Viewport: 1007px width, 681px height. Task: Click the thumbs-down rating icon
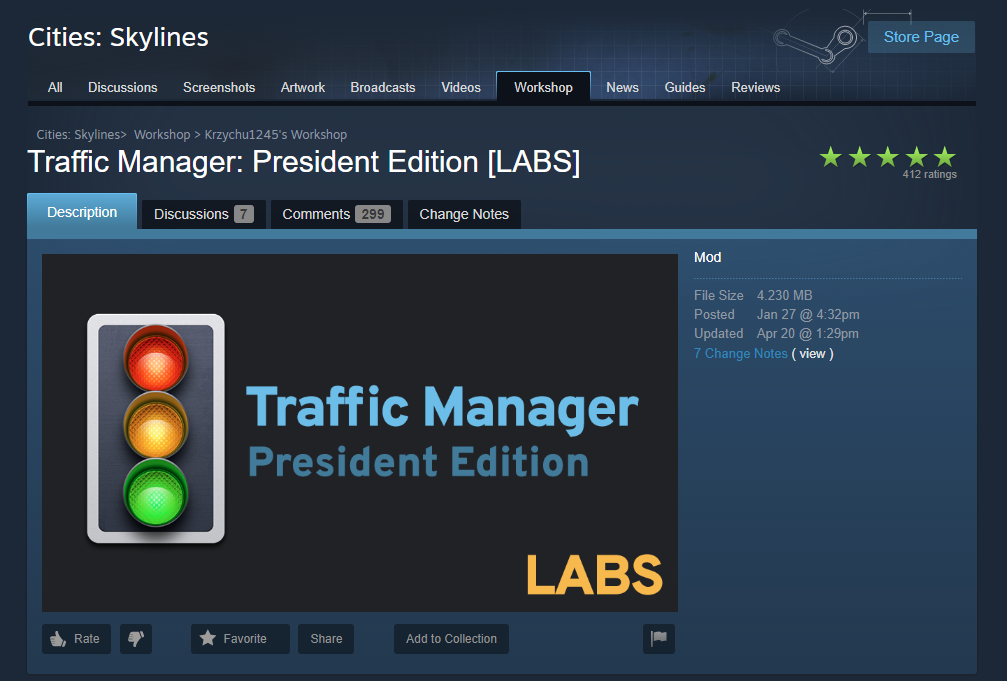tap(136, 639)
